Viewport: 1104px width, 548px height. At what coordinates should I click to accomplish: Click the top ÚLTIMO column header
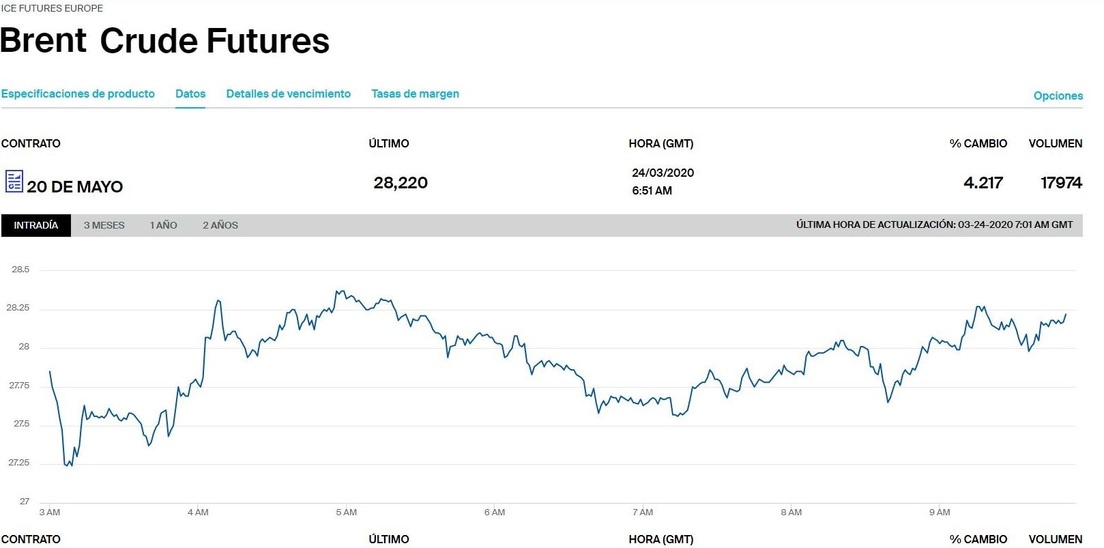(x=389, y=143)
